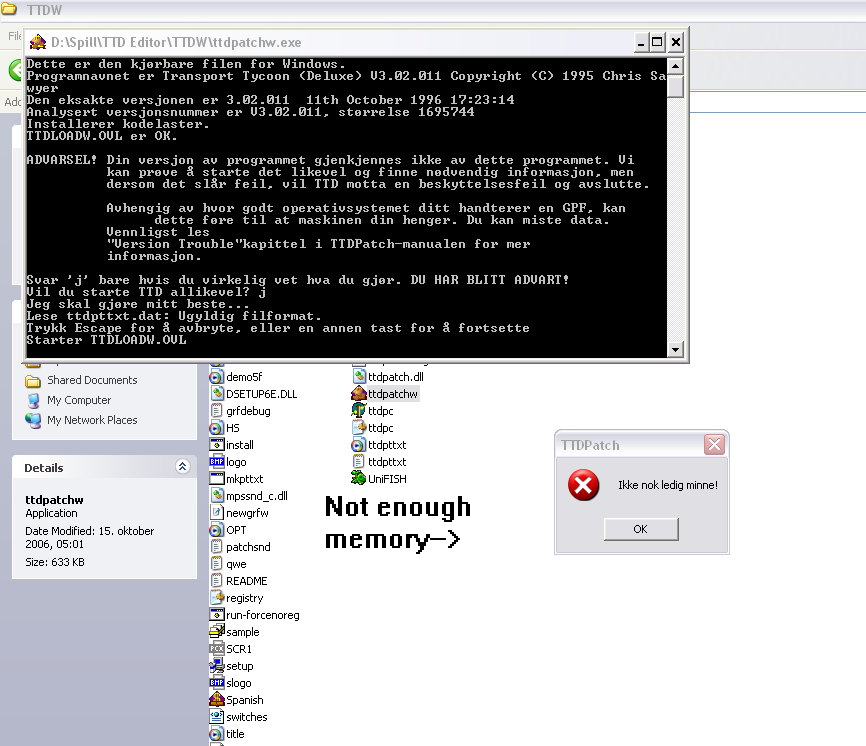This screenshot has width=866, height=746.
Task: Select the install file icon
Action: coord(216,445)
